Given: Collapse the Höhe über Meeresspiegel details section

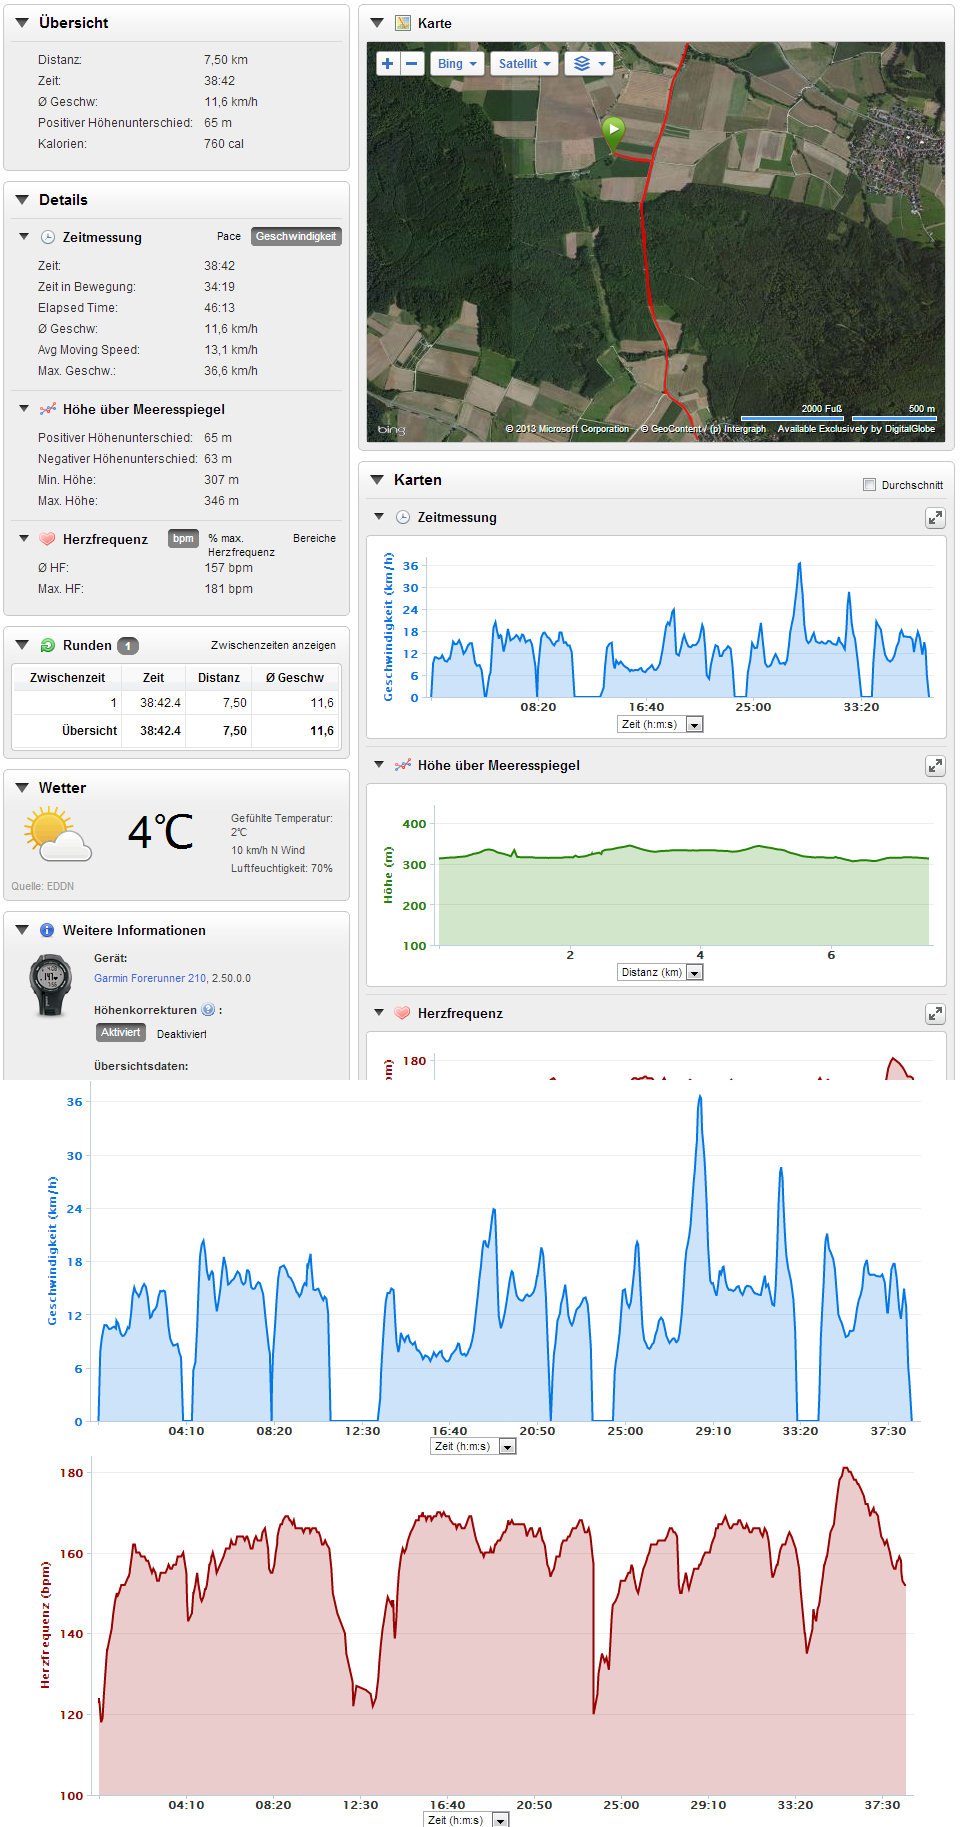Looking at the screenshot, I should point(24,409).
